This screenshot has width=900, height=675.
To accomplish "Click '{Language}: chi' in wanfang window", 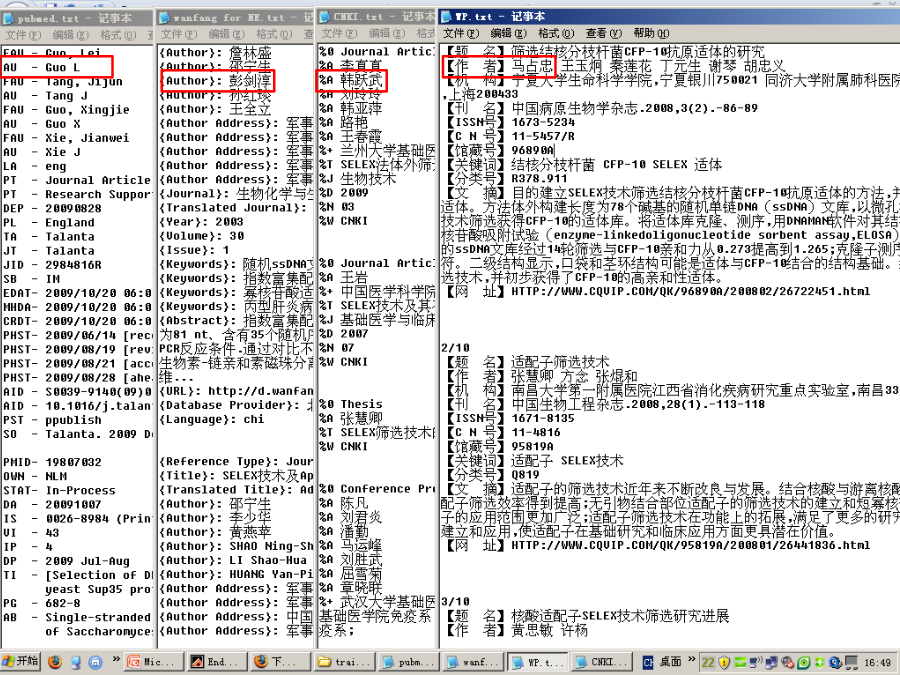I will [212, 419].
